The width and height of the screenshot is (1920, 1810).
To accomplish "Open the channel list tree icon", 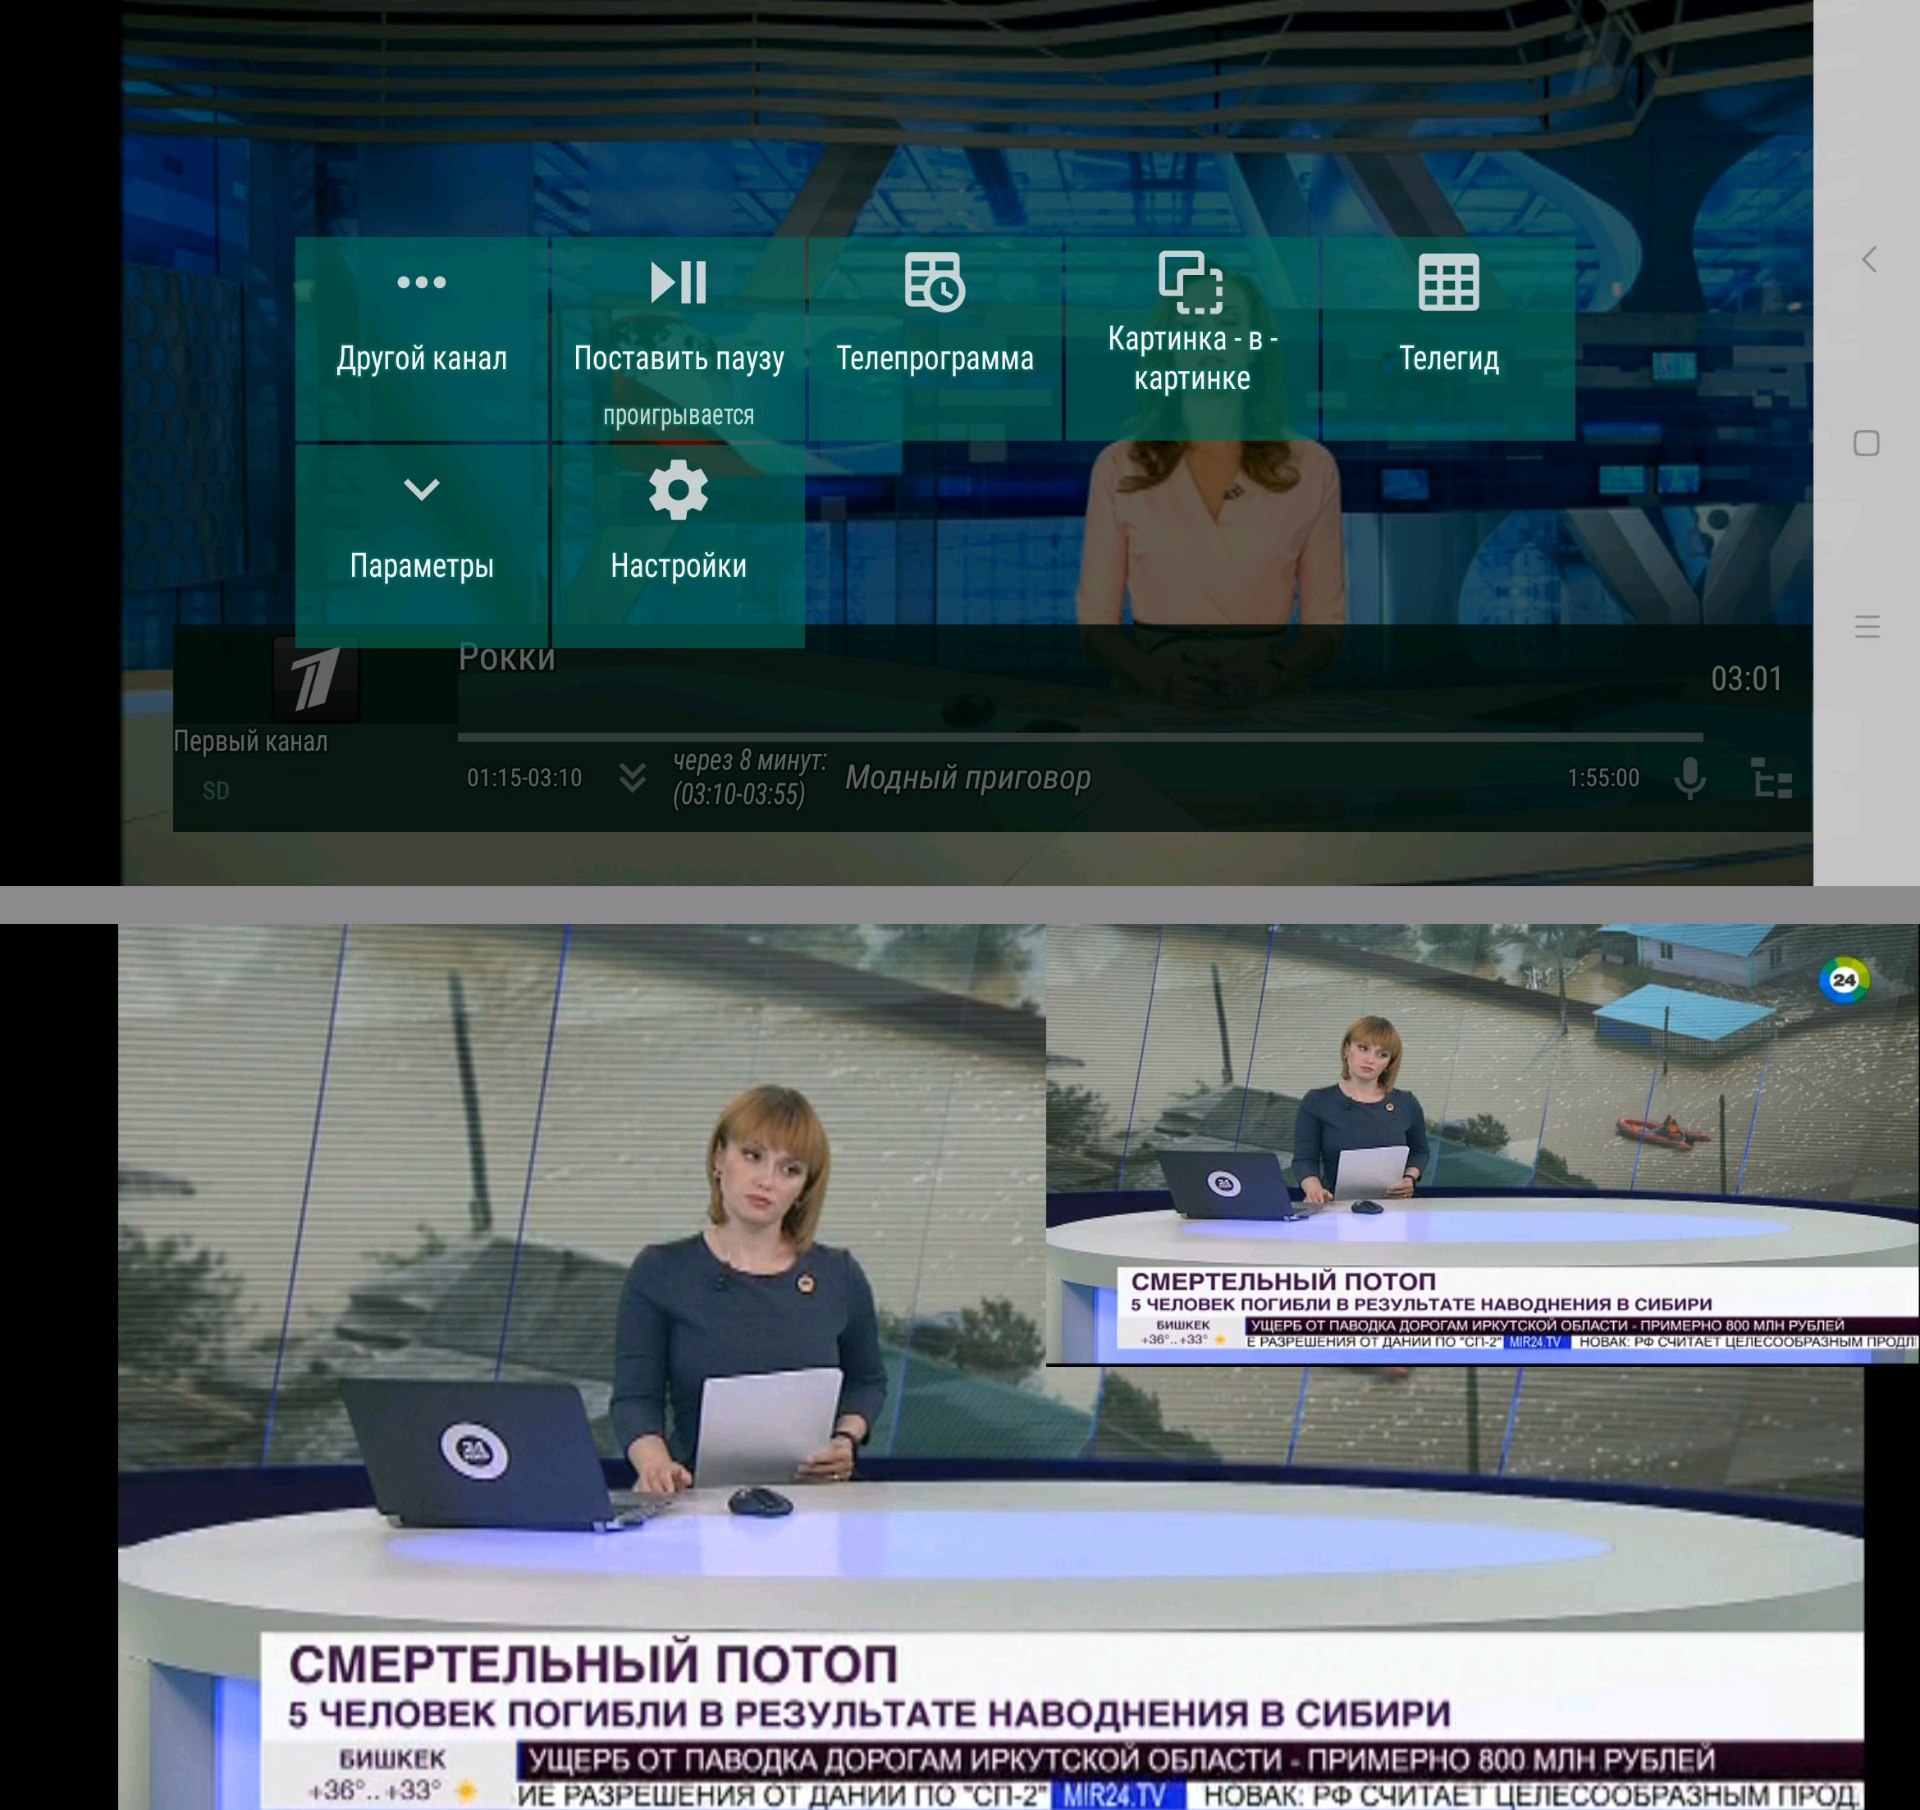I will coord(1772,778).
